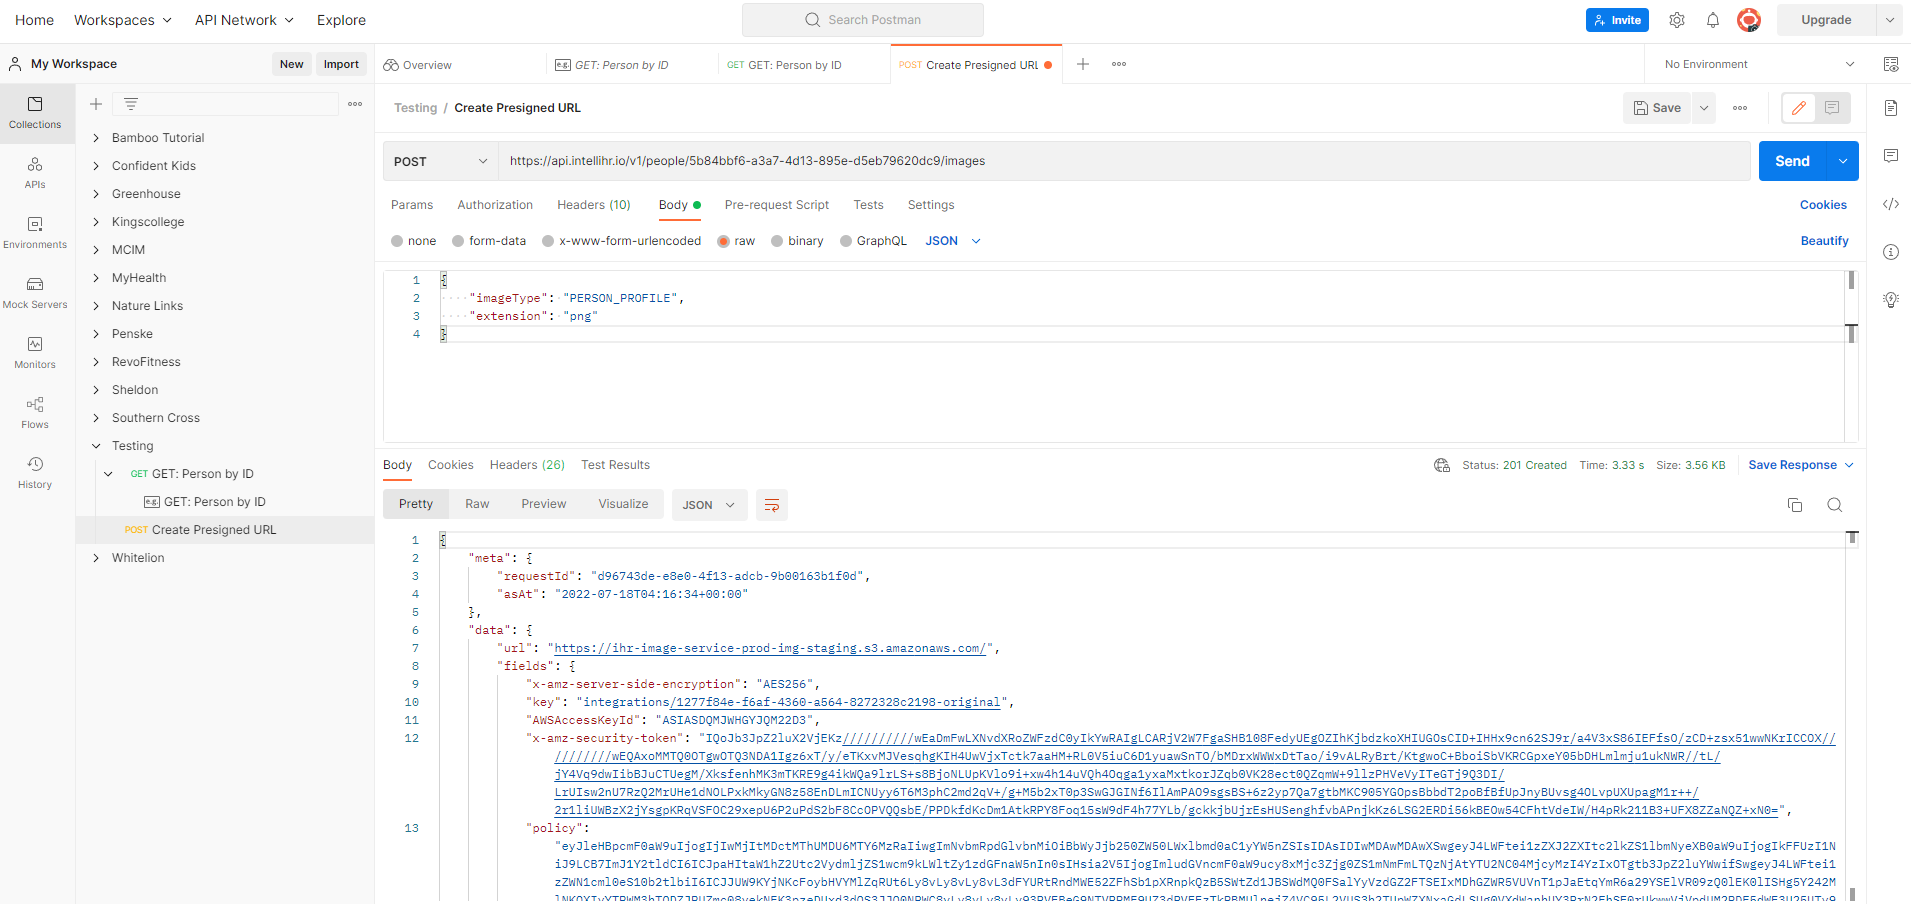Switch to edit mode pencil icon

point(1799,108)
